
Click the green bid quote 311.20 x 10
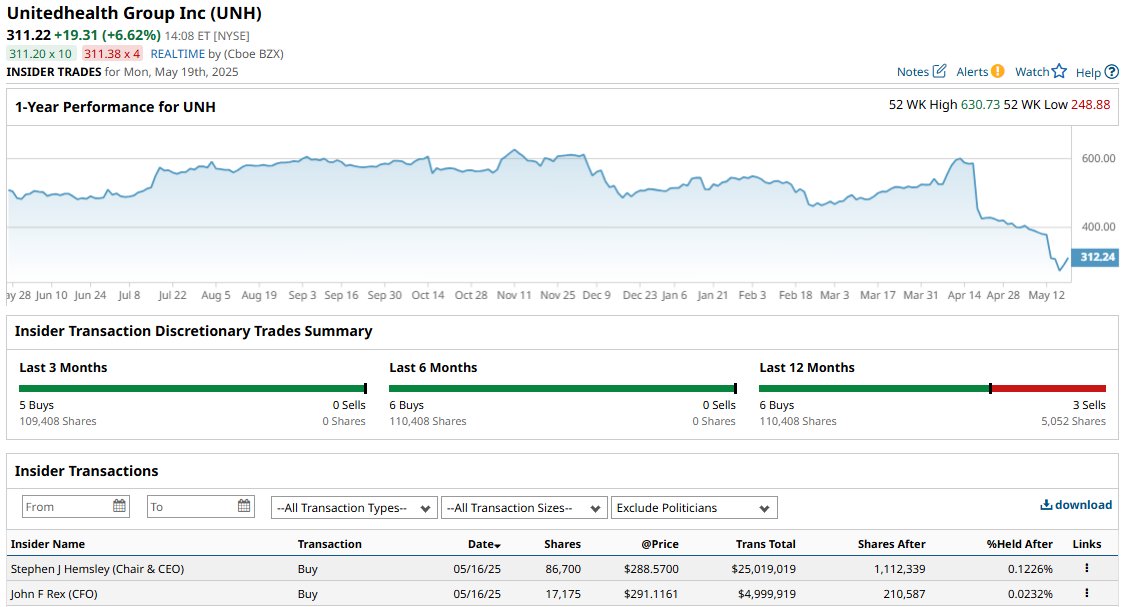pyautogui.click(x=40, y=53)
